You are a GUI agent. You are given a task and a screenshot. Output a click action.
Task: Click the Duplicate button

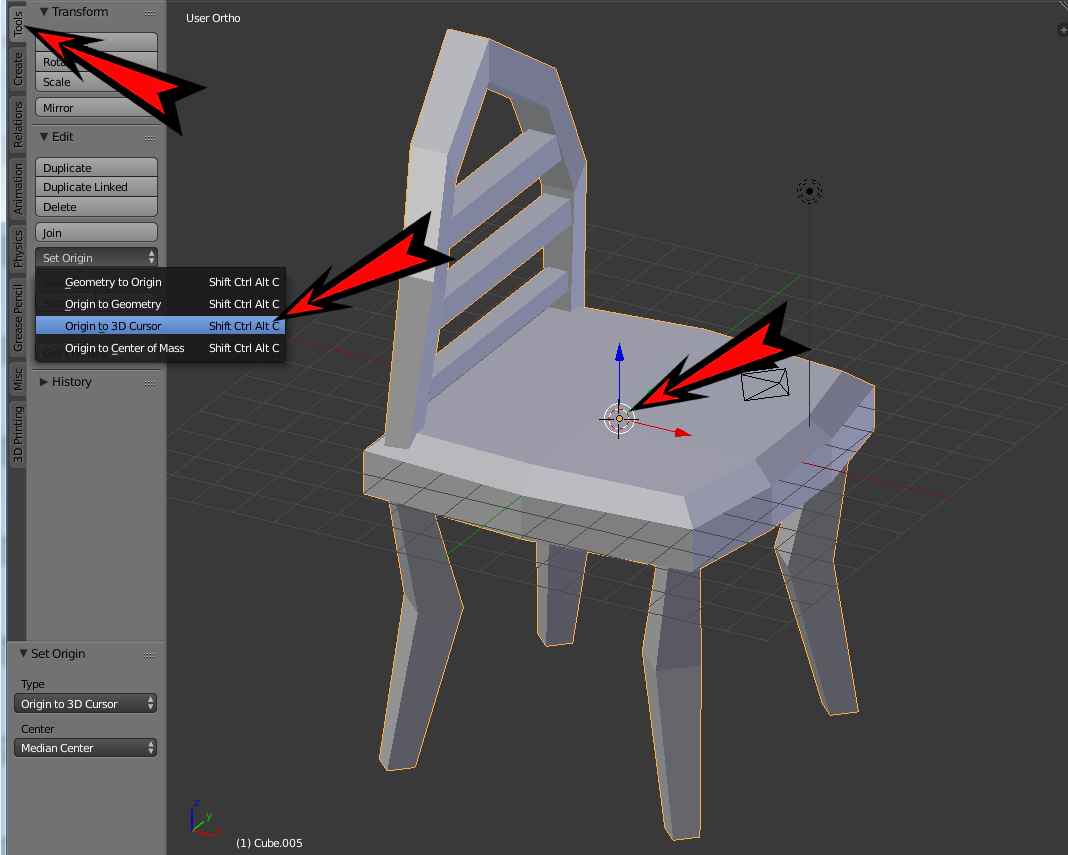coord(96,168)
